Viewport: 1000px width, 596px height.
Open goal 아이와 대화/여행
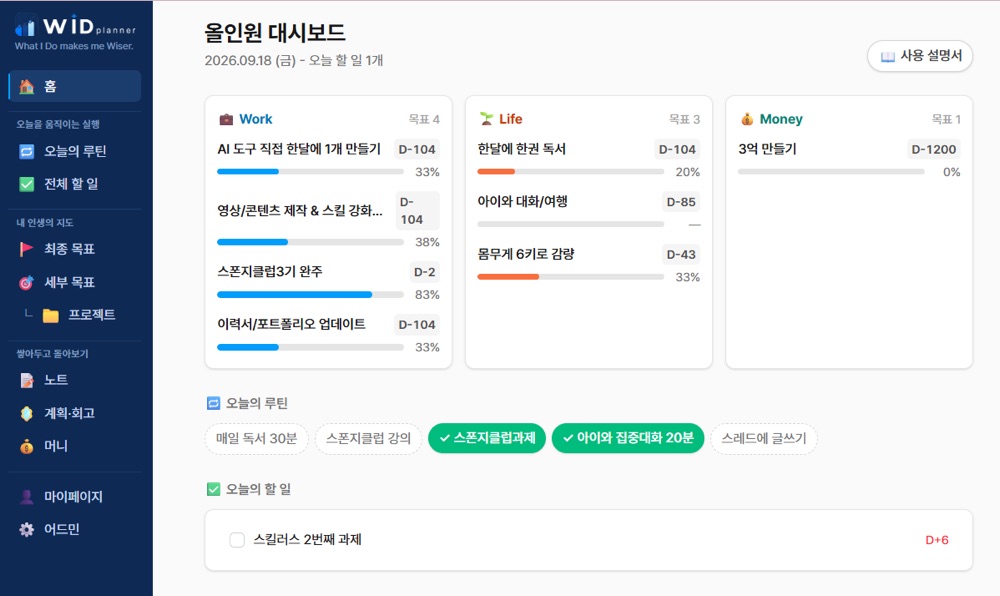coord(522,201)
